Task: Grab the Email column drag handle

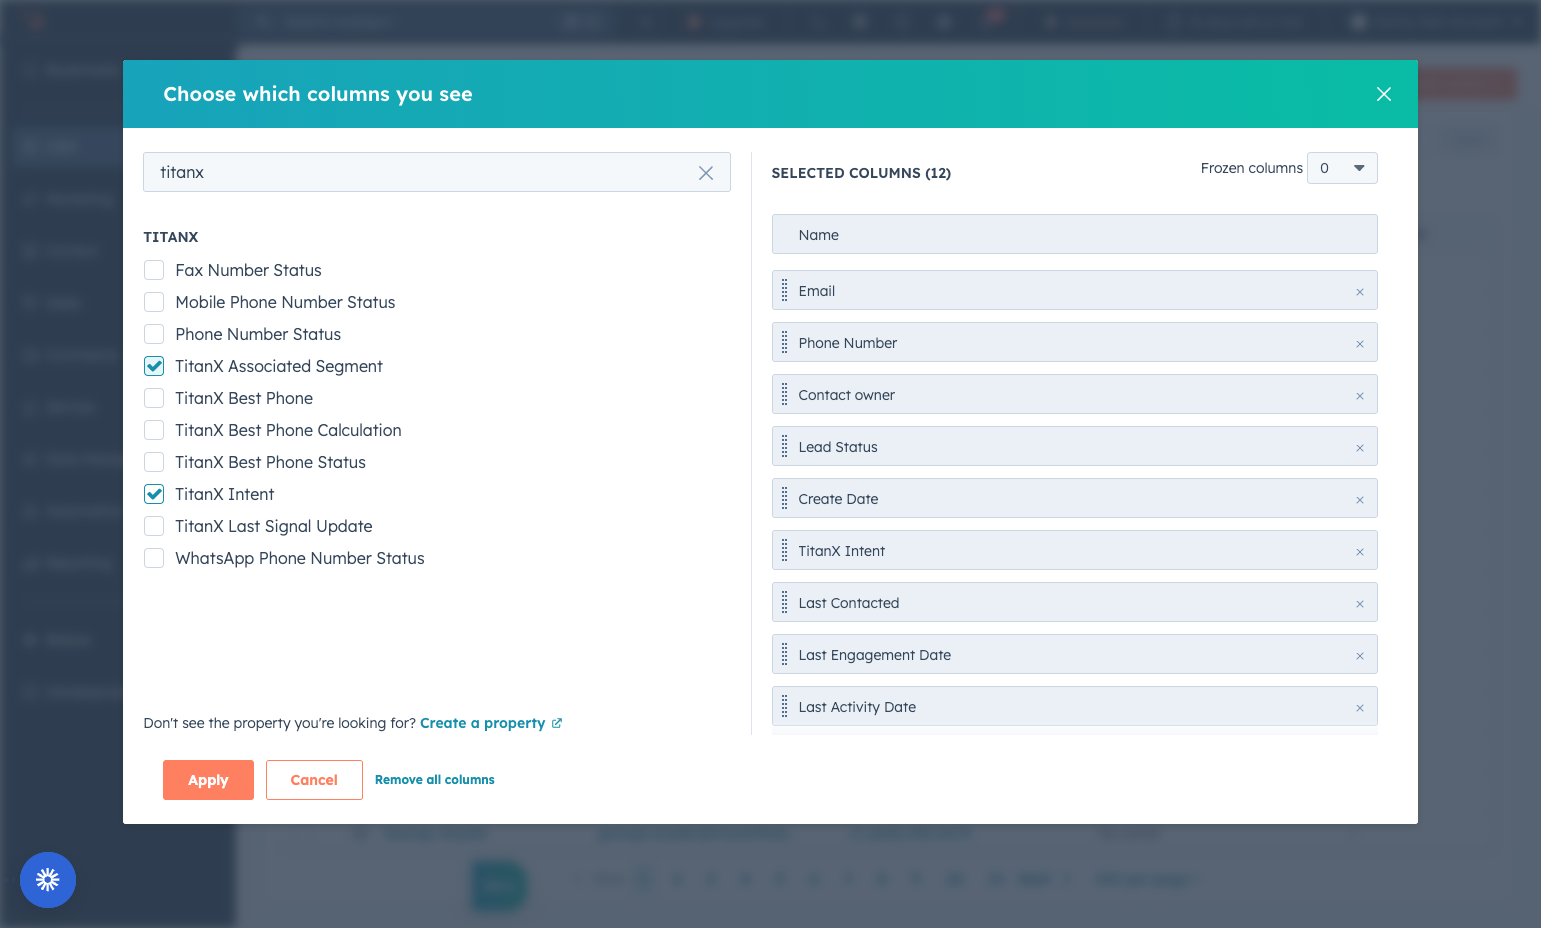Action: point(784,291)
